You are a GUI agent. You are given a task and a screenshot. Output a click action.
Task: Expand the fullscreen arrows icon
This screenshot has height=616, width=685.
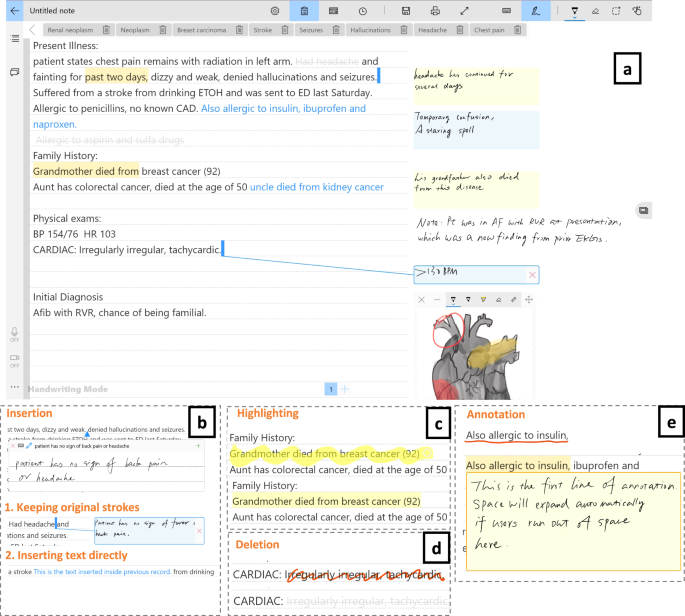[464, 10]
